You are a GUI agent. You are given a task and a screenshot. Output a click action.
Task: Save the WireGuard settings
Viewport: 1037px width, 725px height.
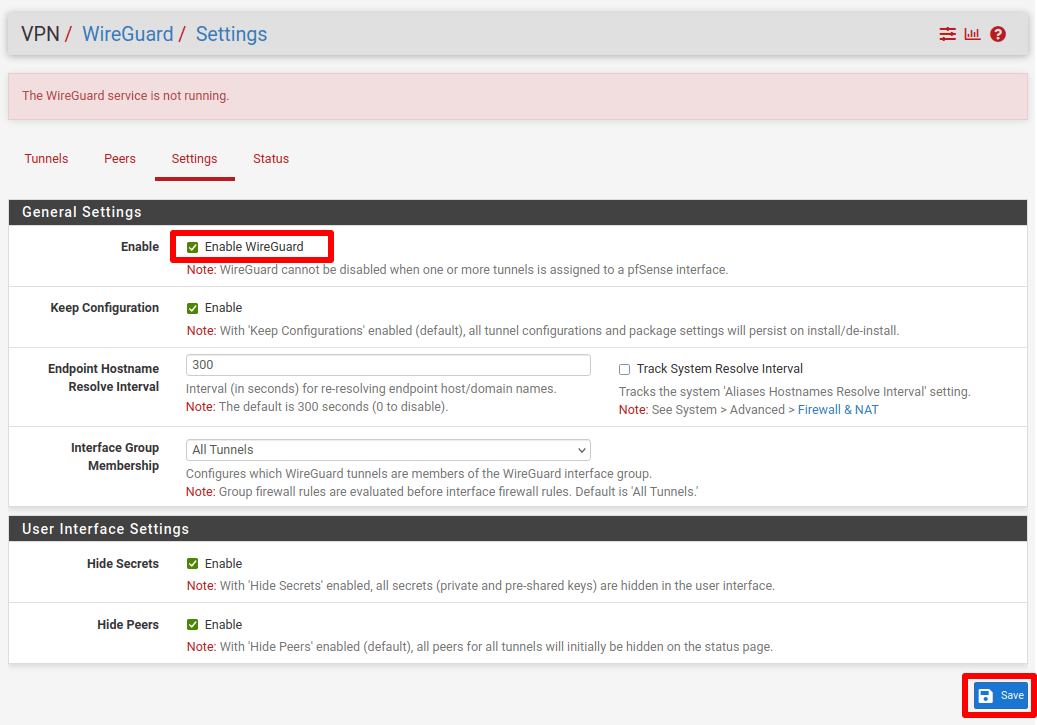(x=1001, y=695)
